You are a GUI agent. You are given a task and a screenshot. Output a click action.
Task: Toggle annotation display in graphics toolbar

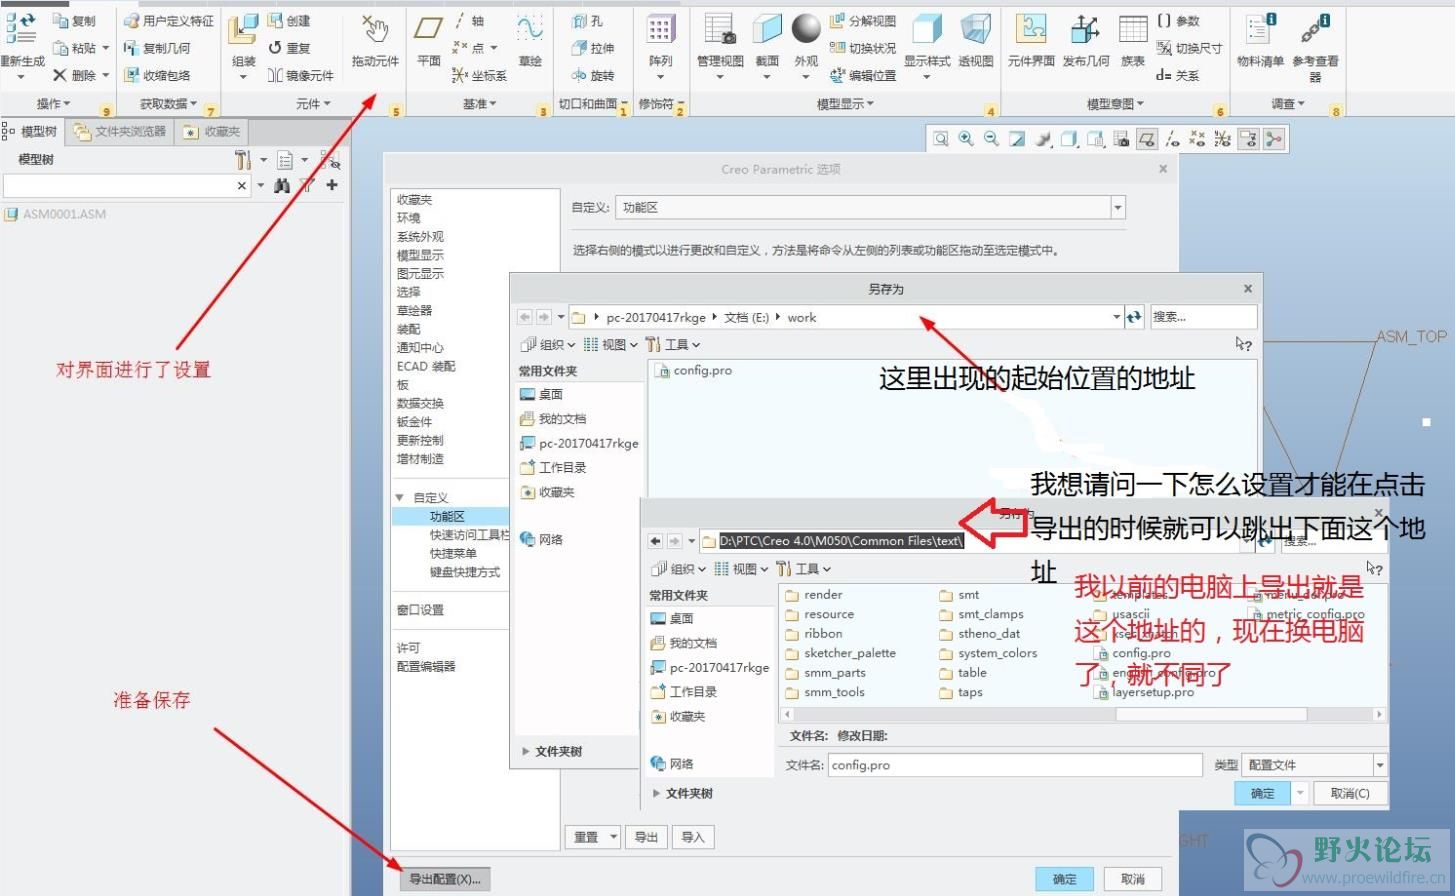tap(1248, 139)
